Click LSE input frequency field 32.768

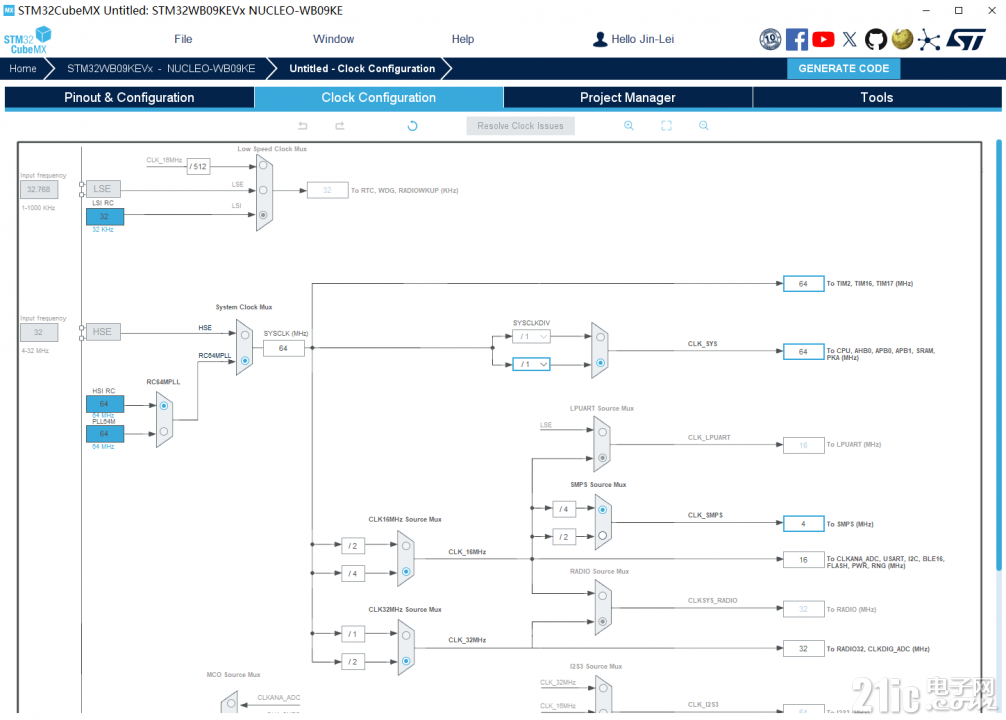[39, 189]
